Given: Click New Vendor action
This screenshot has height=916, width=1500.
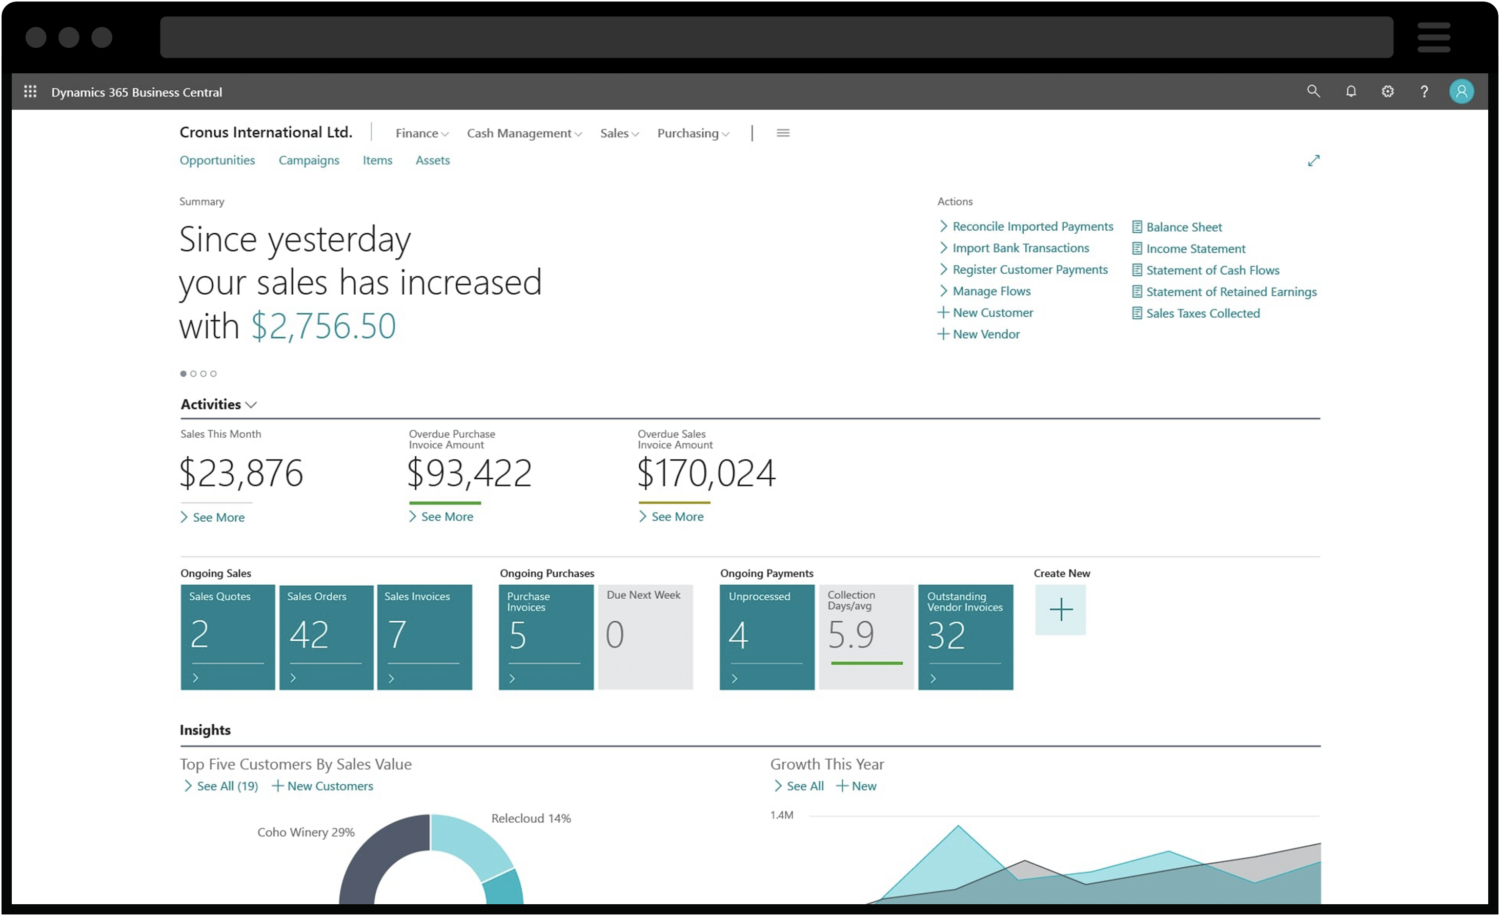Looking at the screenshot, I should coord(978,334).
